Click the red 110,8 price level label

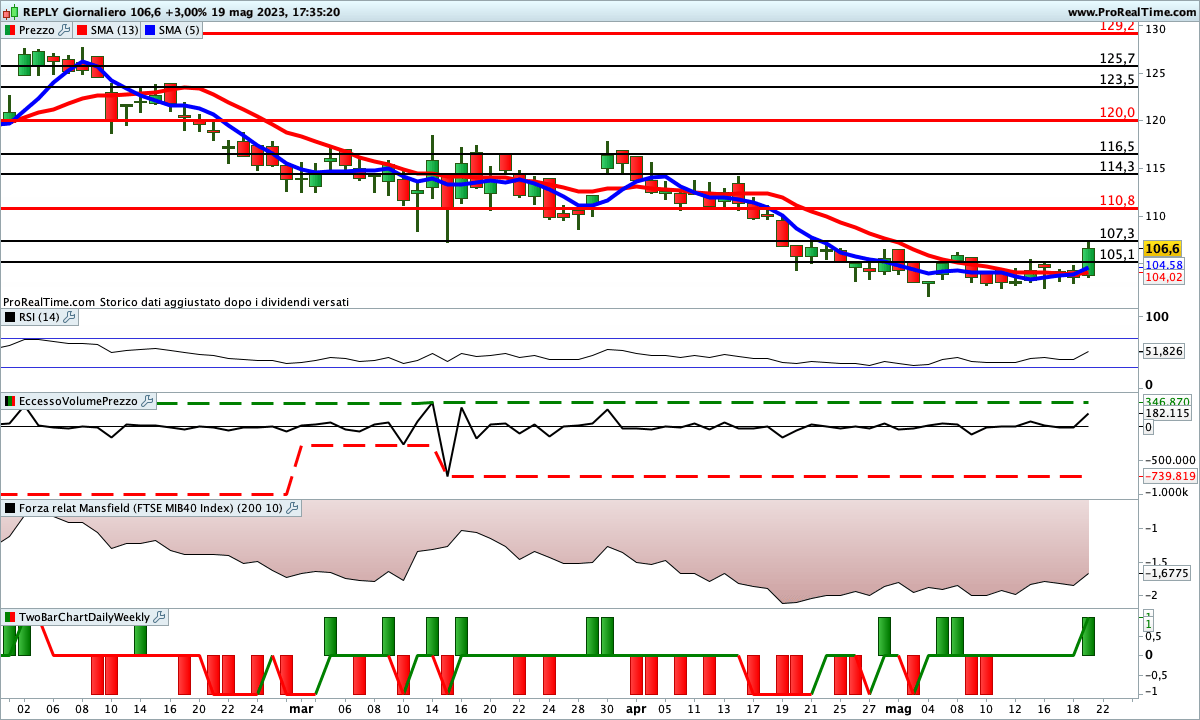coord(1117,201)
